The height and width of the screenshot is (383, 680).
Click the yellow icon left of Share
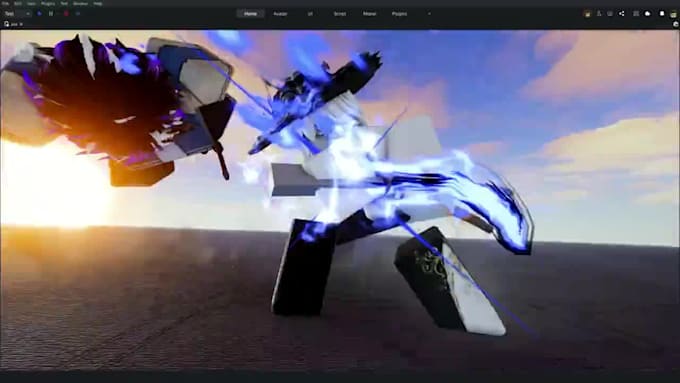[x=587, y=14]
